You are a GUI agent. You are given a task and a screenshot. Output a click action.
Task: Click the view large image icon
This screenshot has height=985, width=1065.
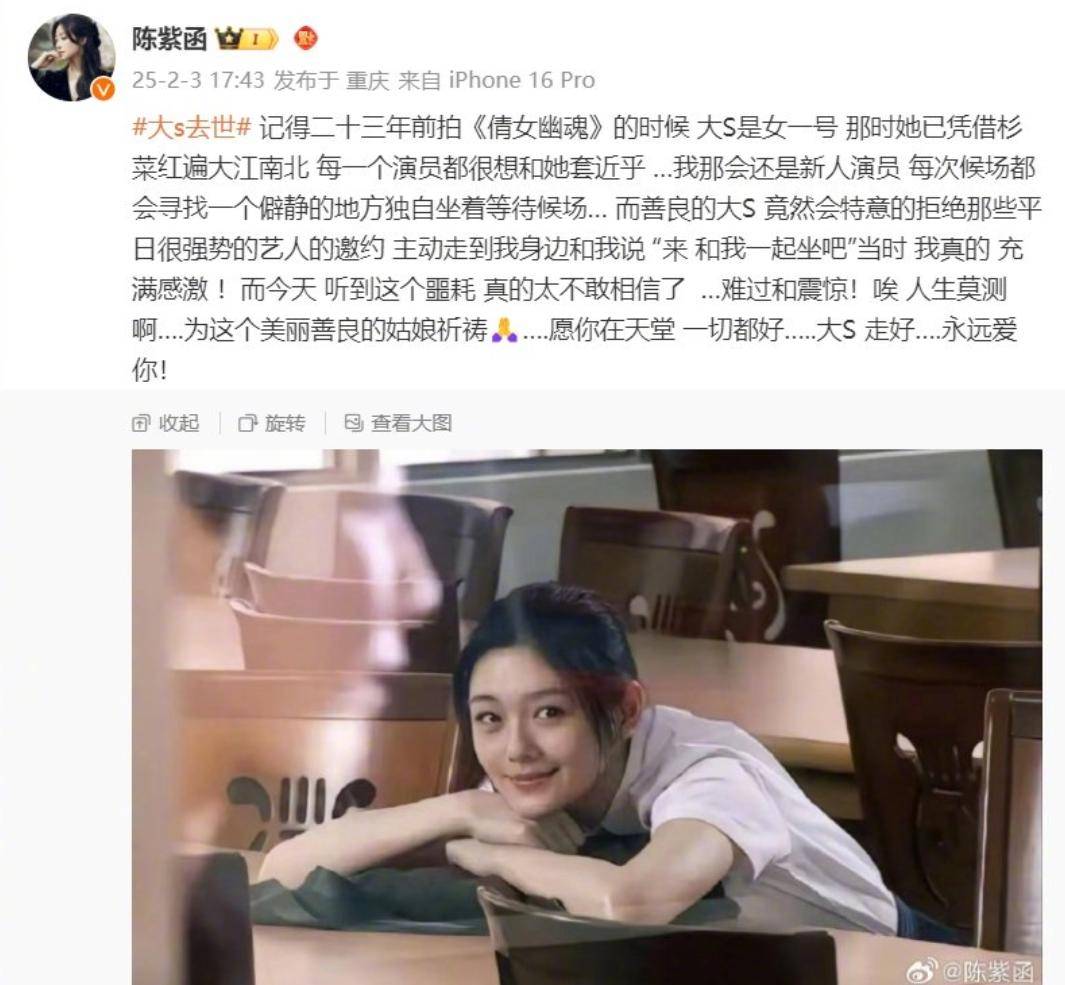click(353, 423)
